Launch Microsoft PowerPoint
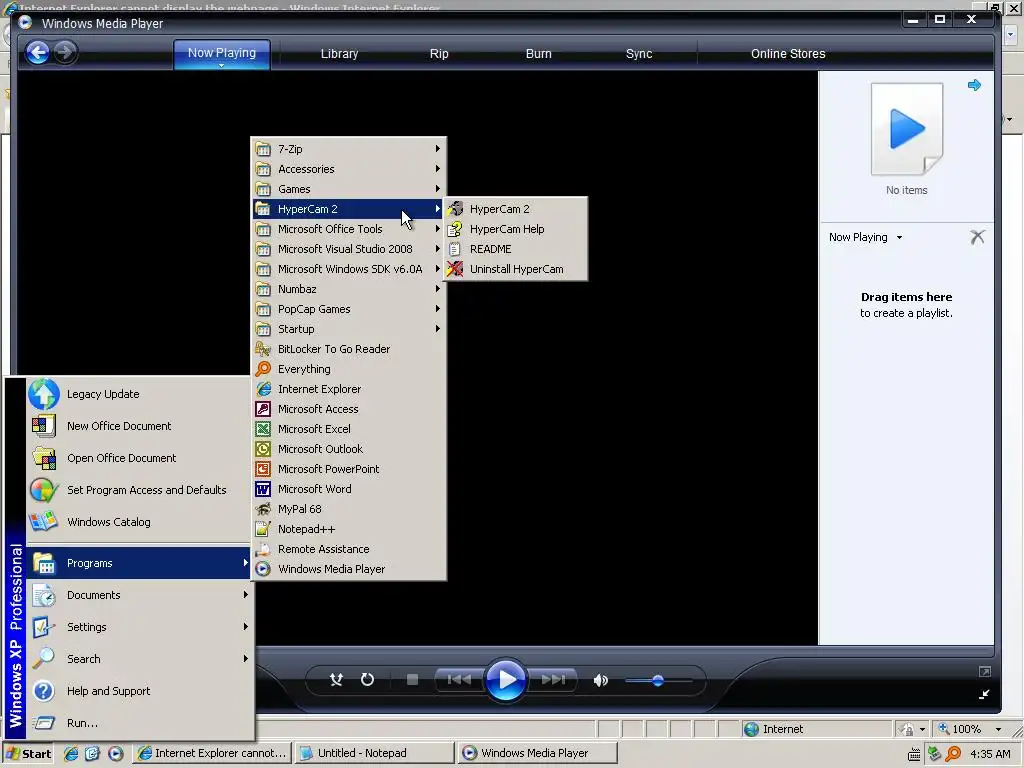1024x768 pixels. (349, 469)
